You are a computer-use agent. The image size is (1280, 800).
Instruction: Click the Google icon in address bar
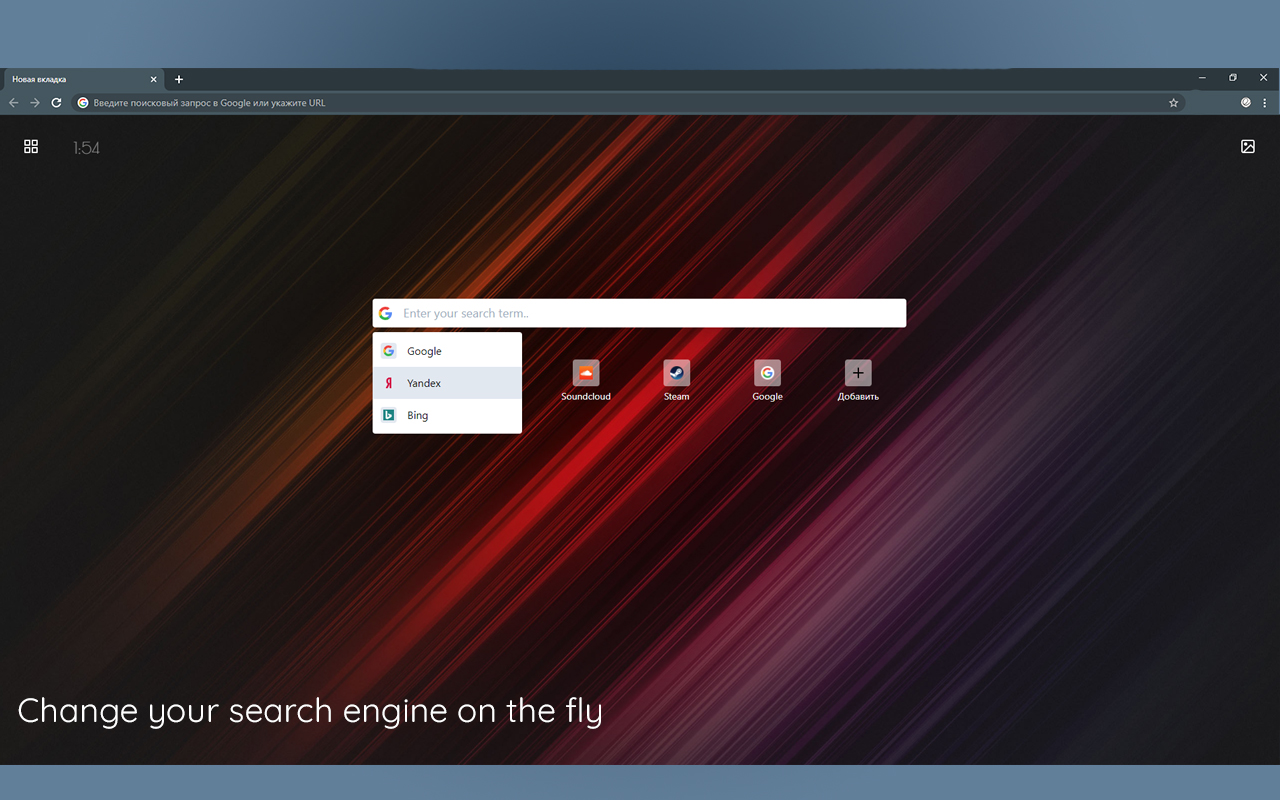pos(83,103)
